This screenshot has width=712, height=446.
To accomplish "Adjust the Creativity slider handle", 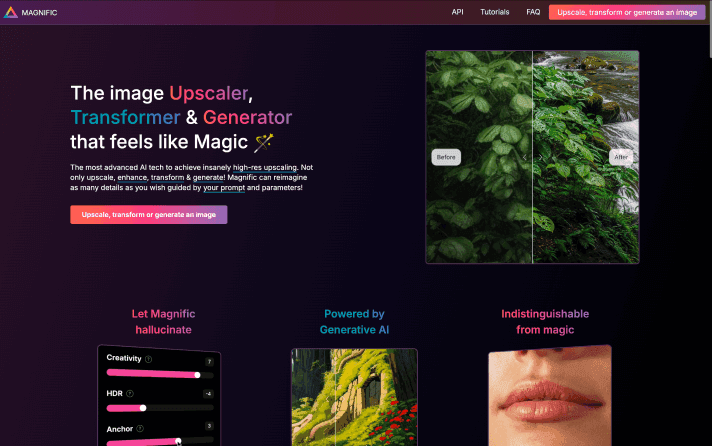I will point(197,375).
